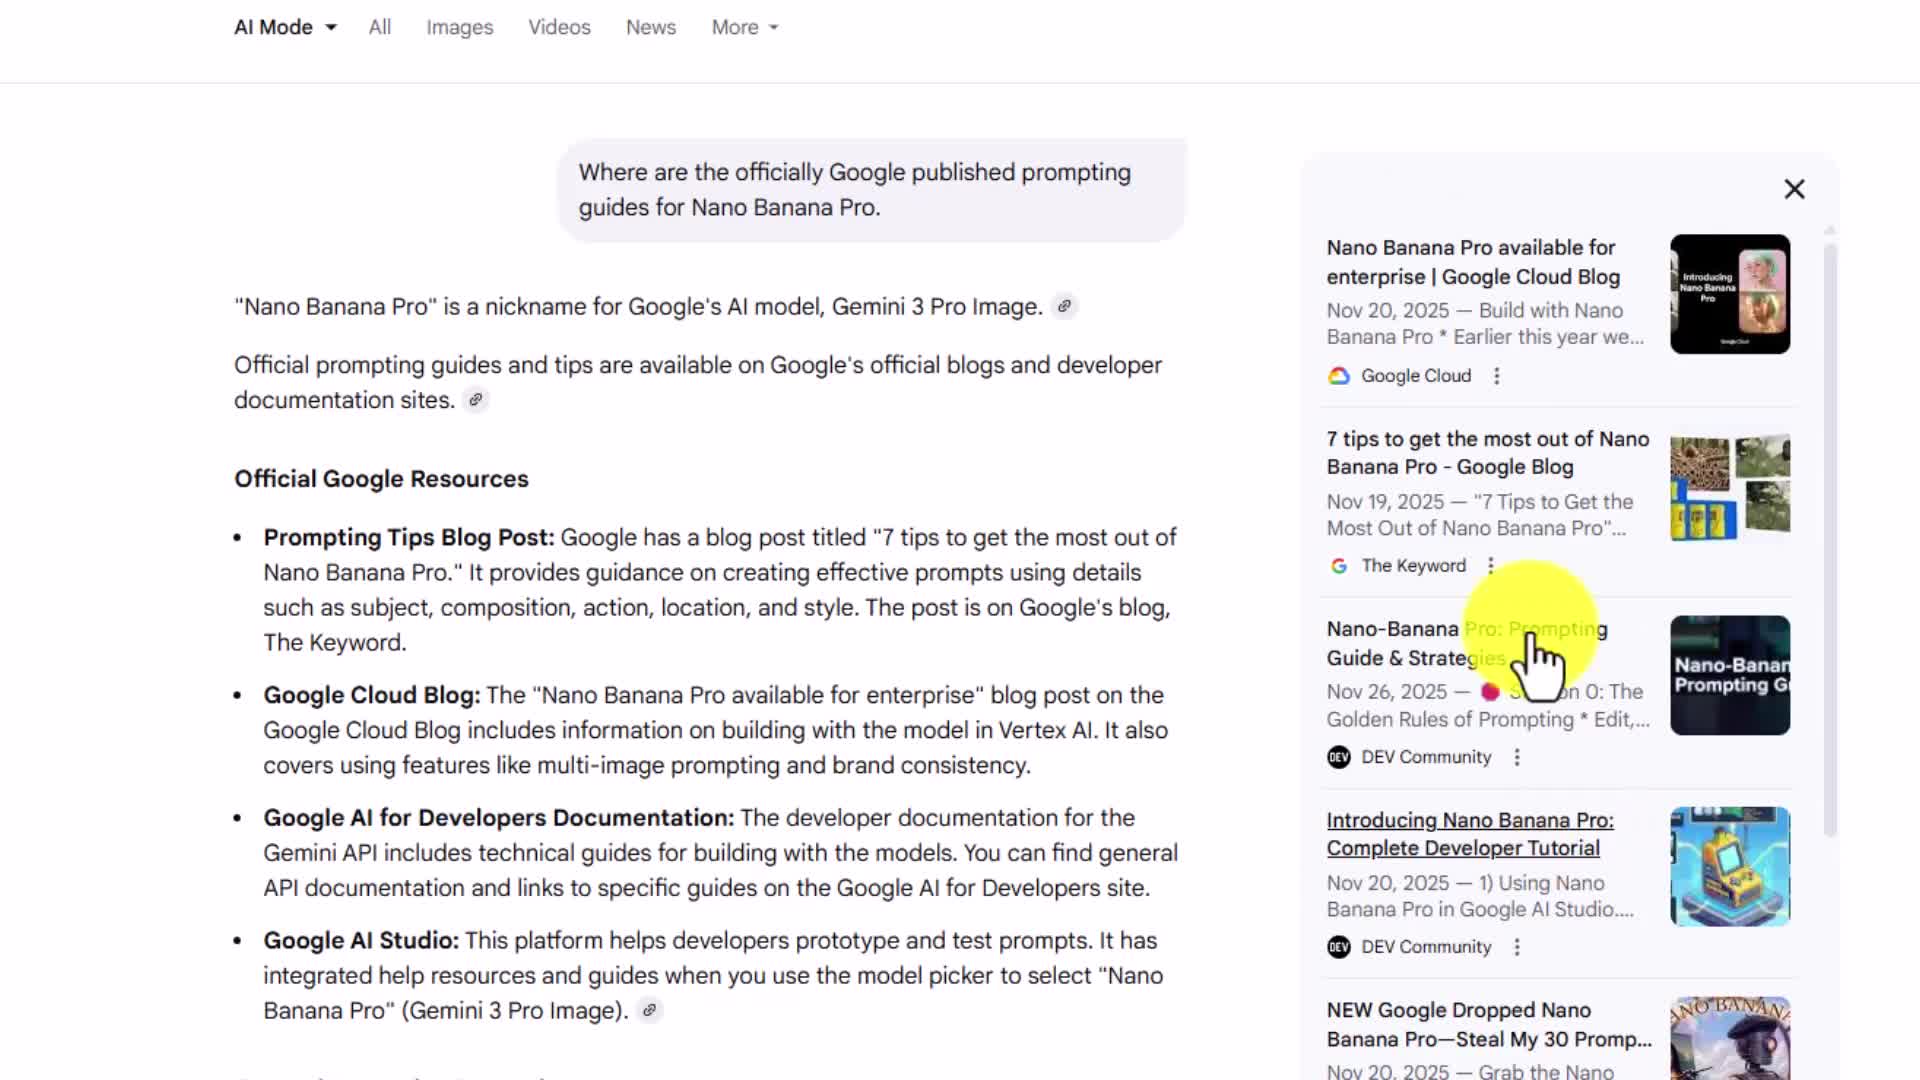The height and width of the screenshot is (1080, 1920).
Task: Switch to the Images tab
Action: pyautogui.click(x=459, y=28)
